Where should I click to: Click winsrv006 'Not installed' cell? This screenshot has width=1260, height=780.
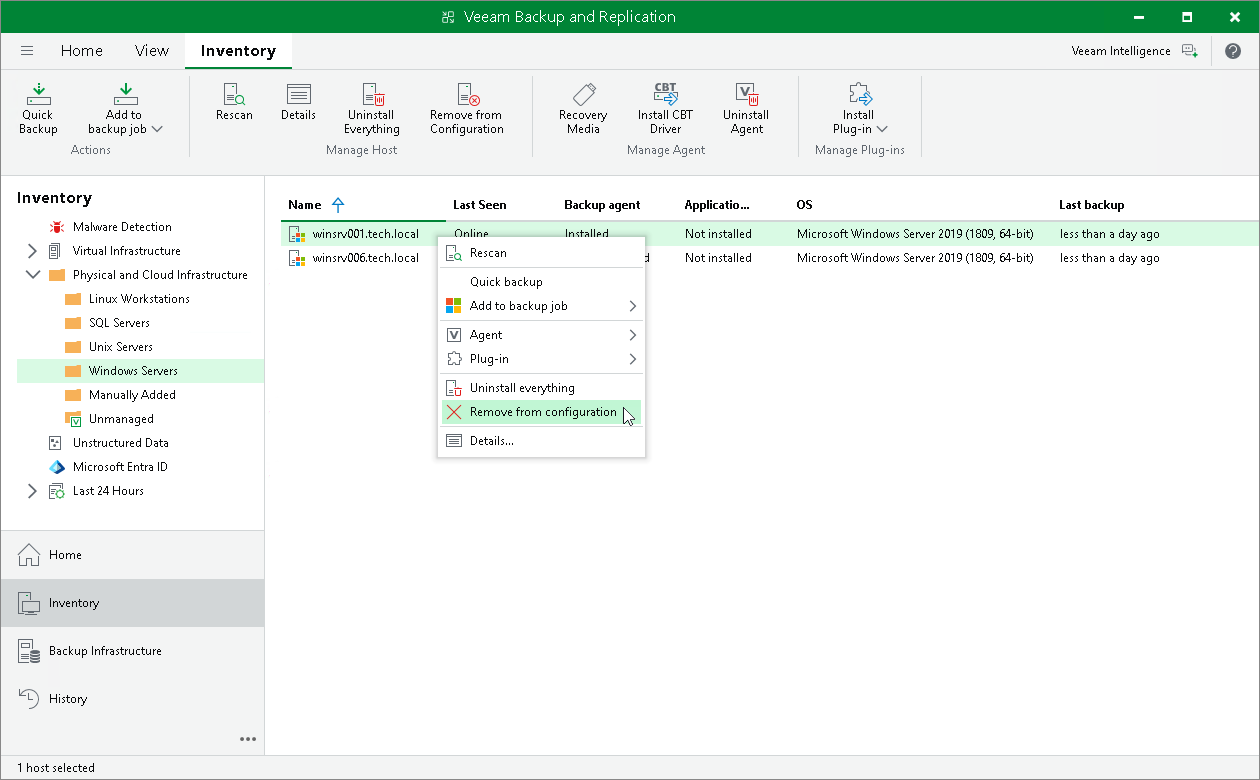pyautogui.click(x=718, y=258)
